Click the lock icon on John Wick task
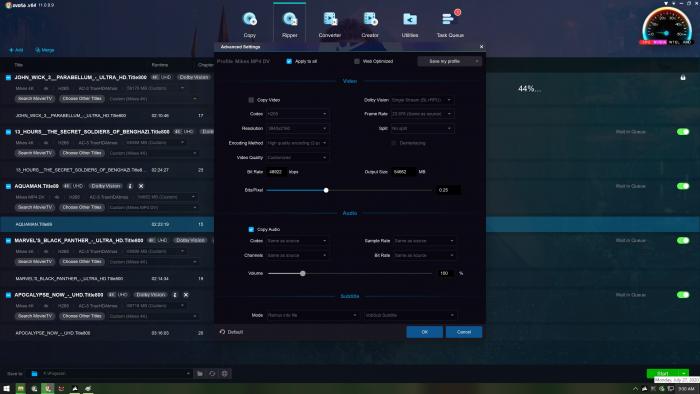 [x=683, y=77]
